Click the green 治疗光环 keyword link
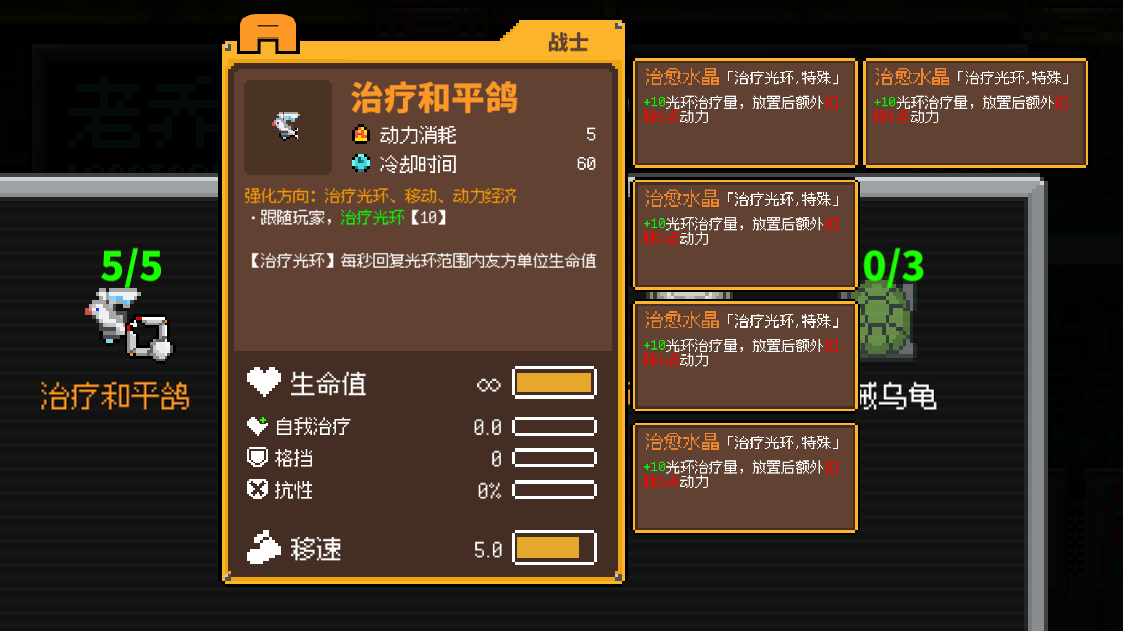The width and height of the screenshot is (1123, 631). coord(372,218)
